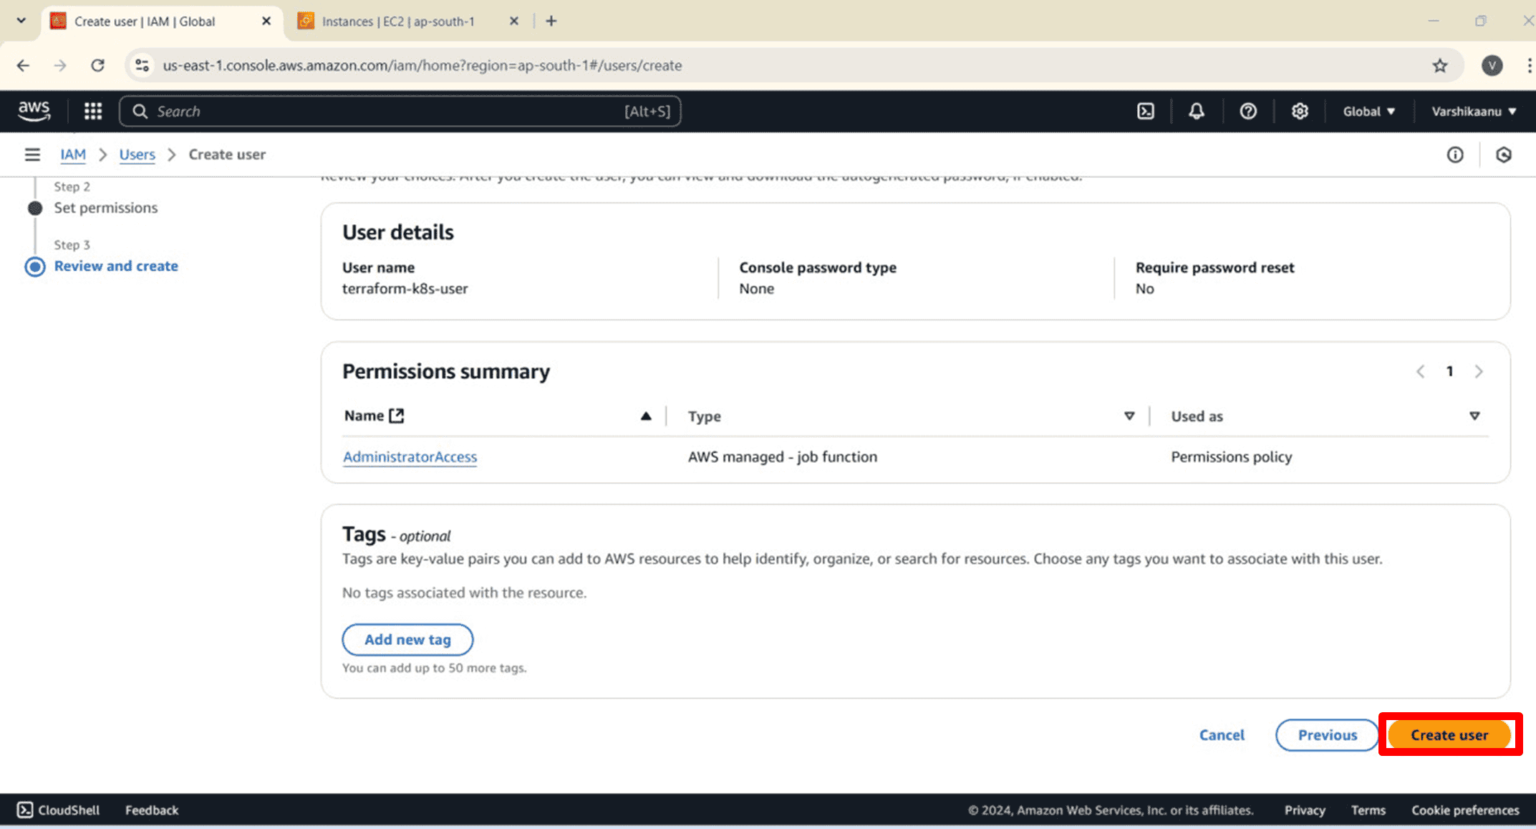
Task: Open CloudShell from the bottom status bar
Action: (x=57, y=810)
